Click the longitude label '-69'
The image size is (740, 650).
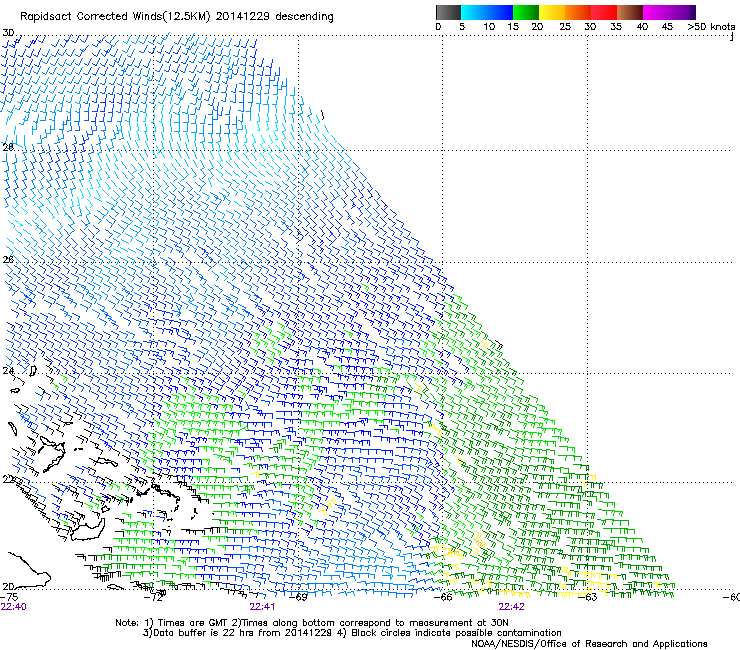click(x=299, y=597)
